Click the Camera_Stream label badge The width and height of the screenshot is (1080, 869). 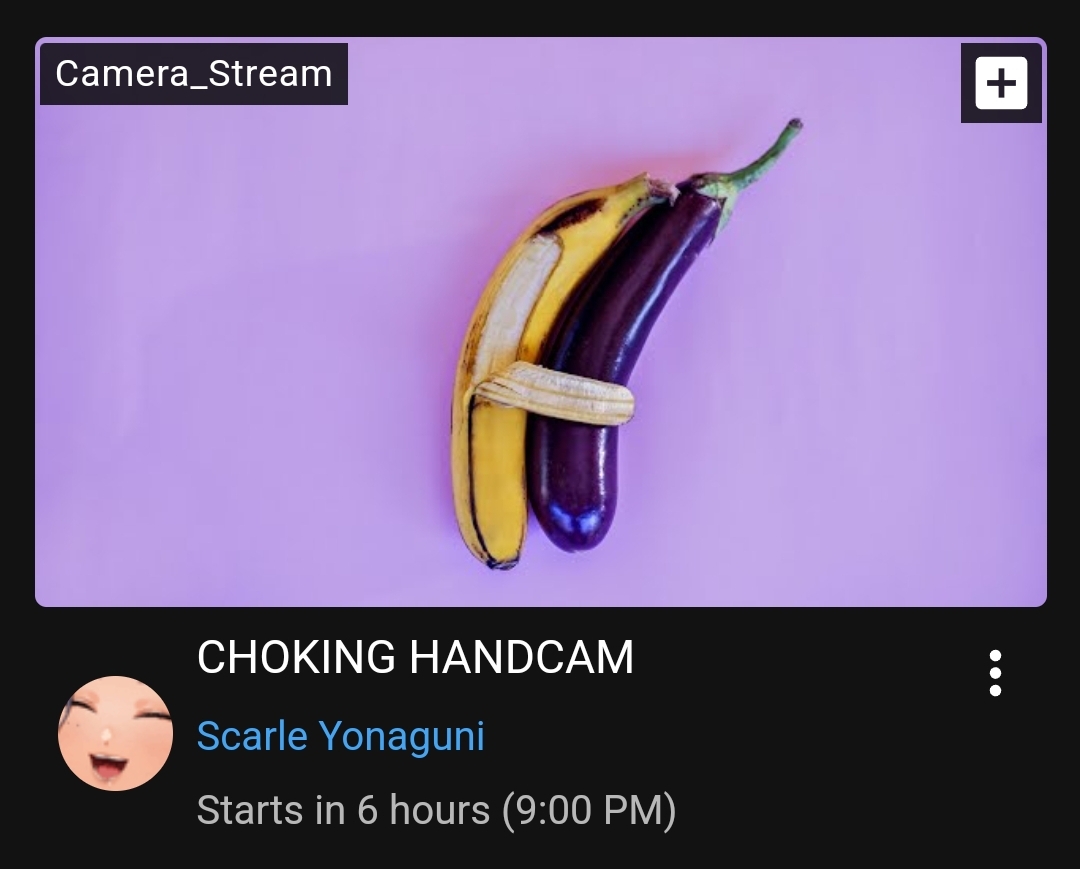click(x=194, y=74)
